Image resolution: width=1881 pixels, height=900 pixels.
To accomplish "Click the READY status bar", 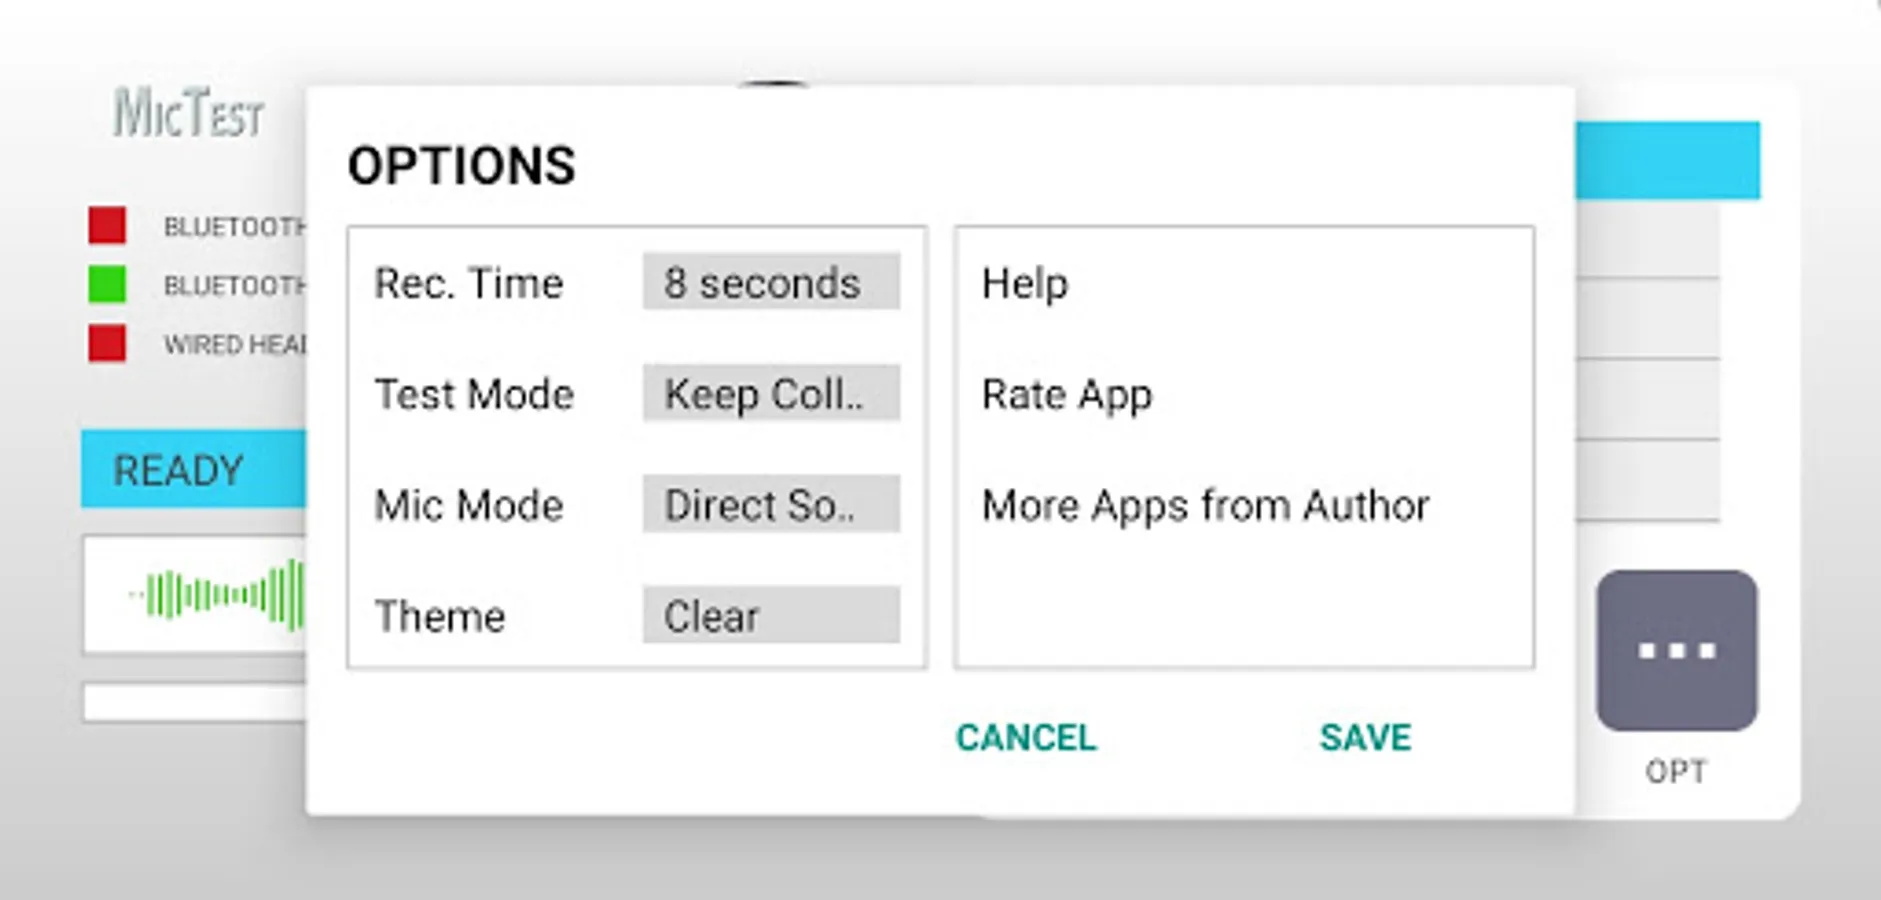I will coord(194,469).
